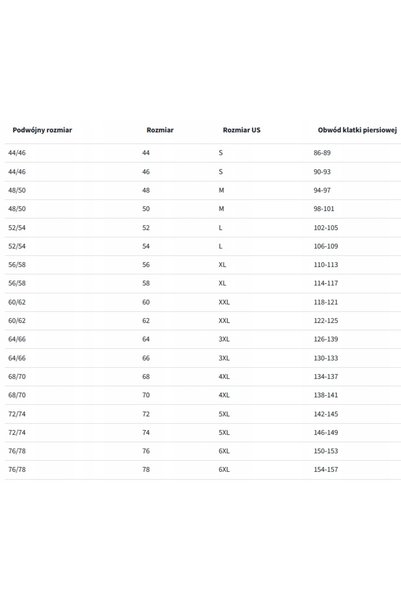Select the chest measurement 86-89 cell

[x=322, y=153]
